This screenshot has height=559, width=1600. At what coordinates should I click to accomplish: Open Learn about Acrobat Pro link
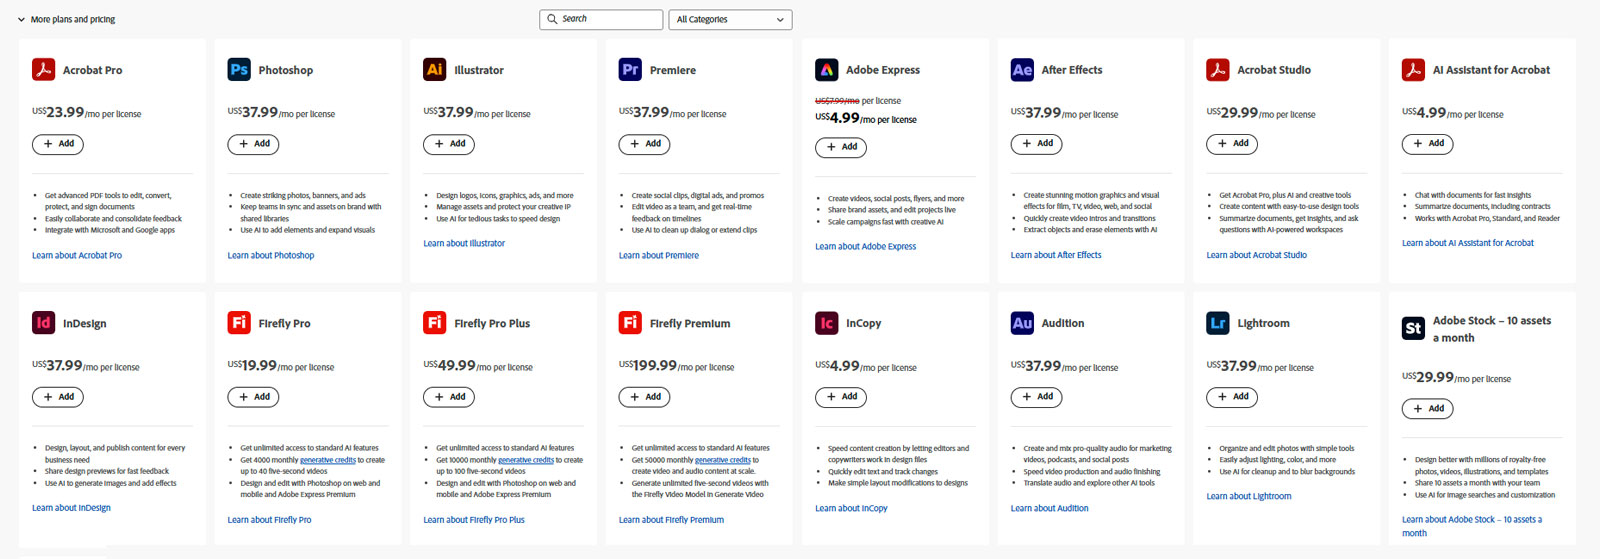[77, 256]
